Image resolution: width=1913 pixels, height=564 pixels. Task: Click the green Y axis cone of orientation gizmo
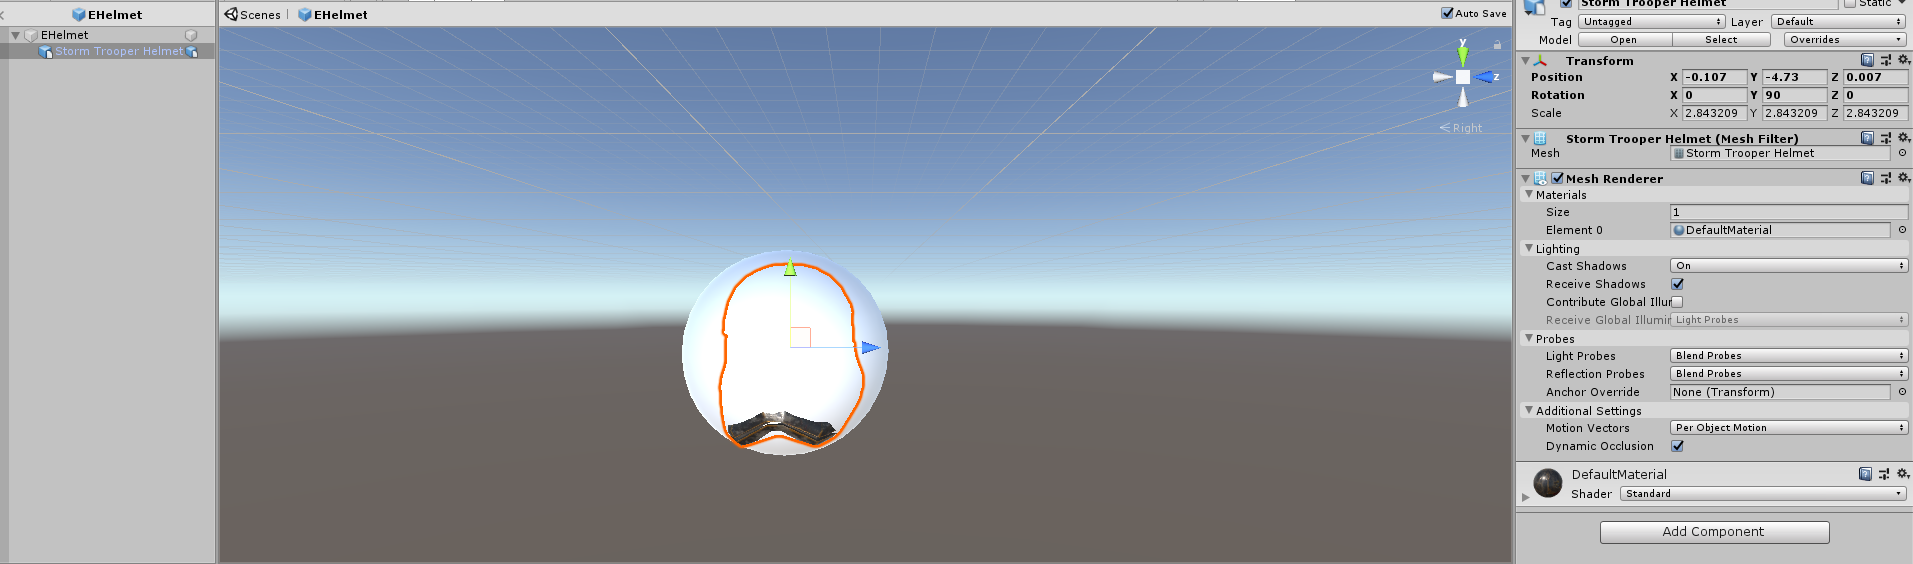coord(1463,55)
